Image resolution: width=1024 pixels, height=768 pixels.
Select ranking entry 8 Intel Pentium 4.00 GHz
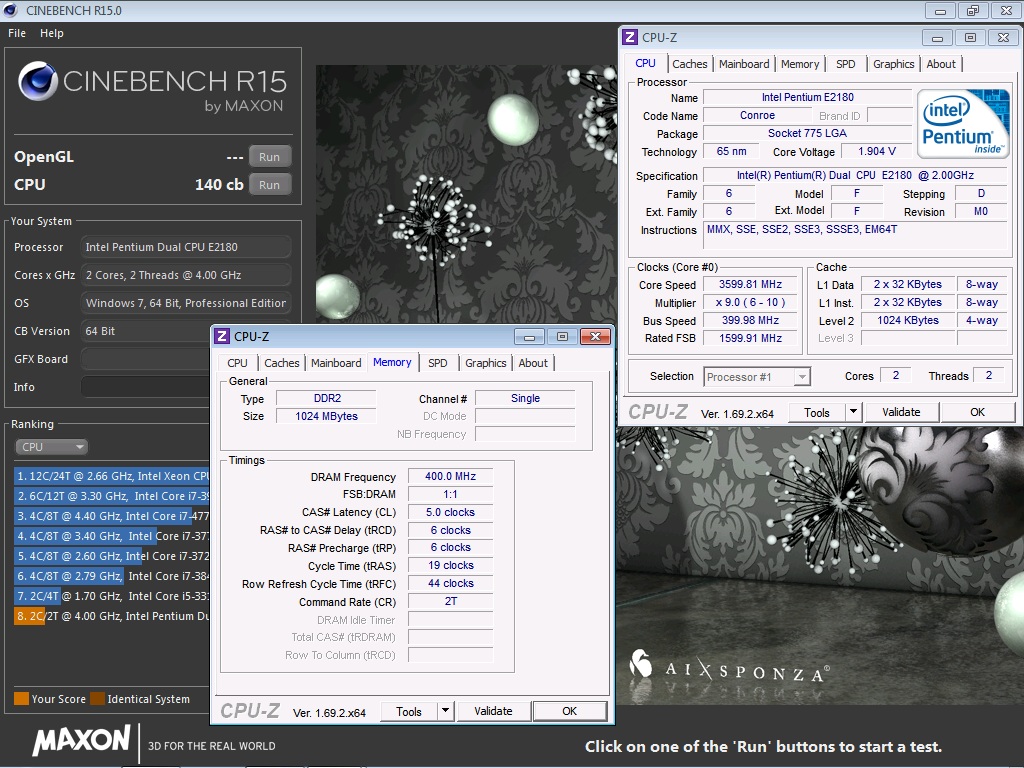coord(112,616)
